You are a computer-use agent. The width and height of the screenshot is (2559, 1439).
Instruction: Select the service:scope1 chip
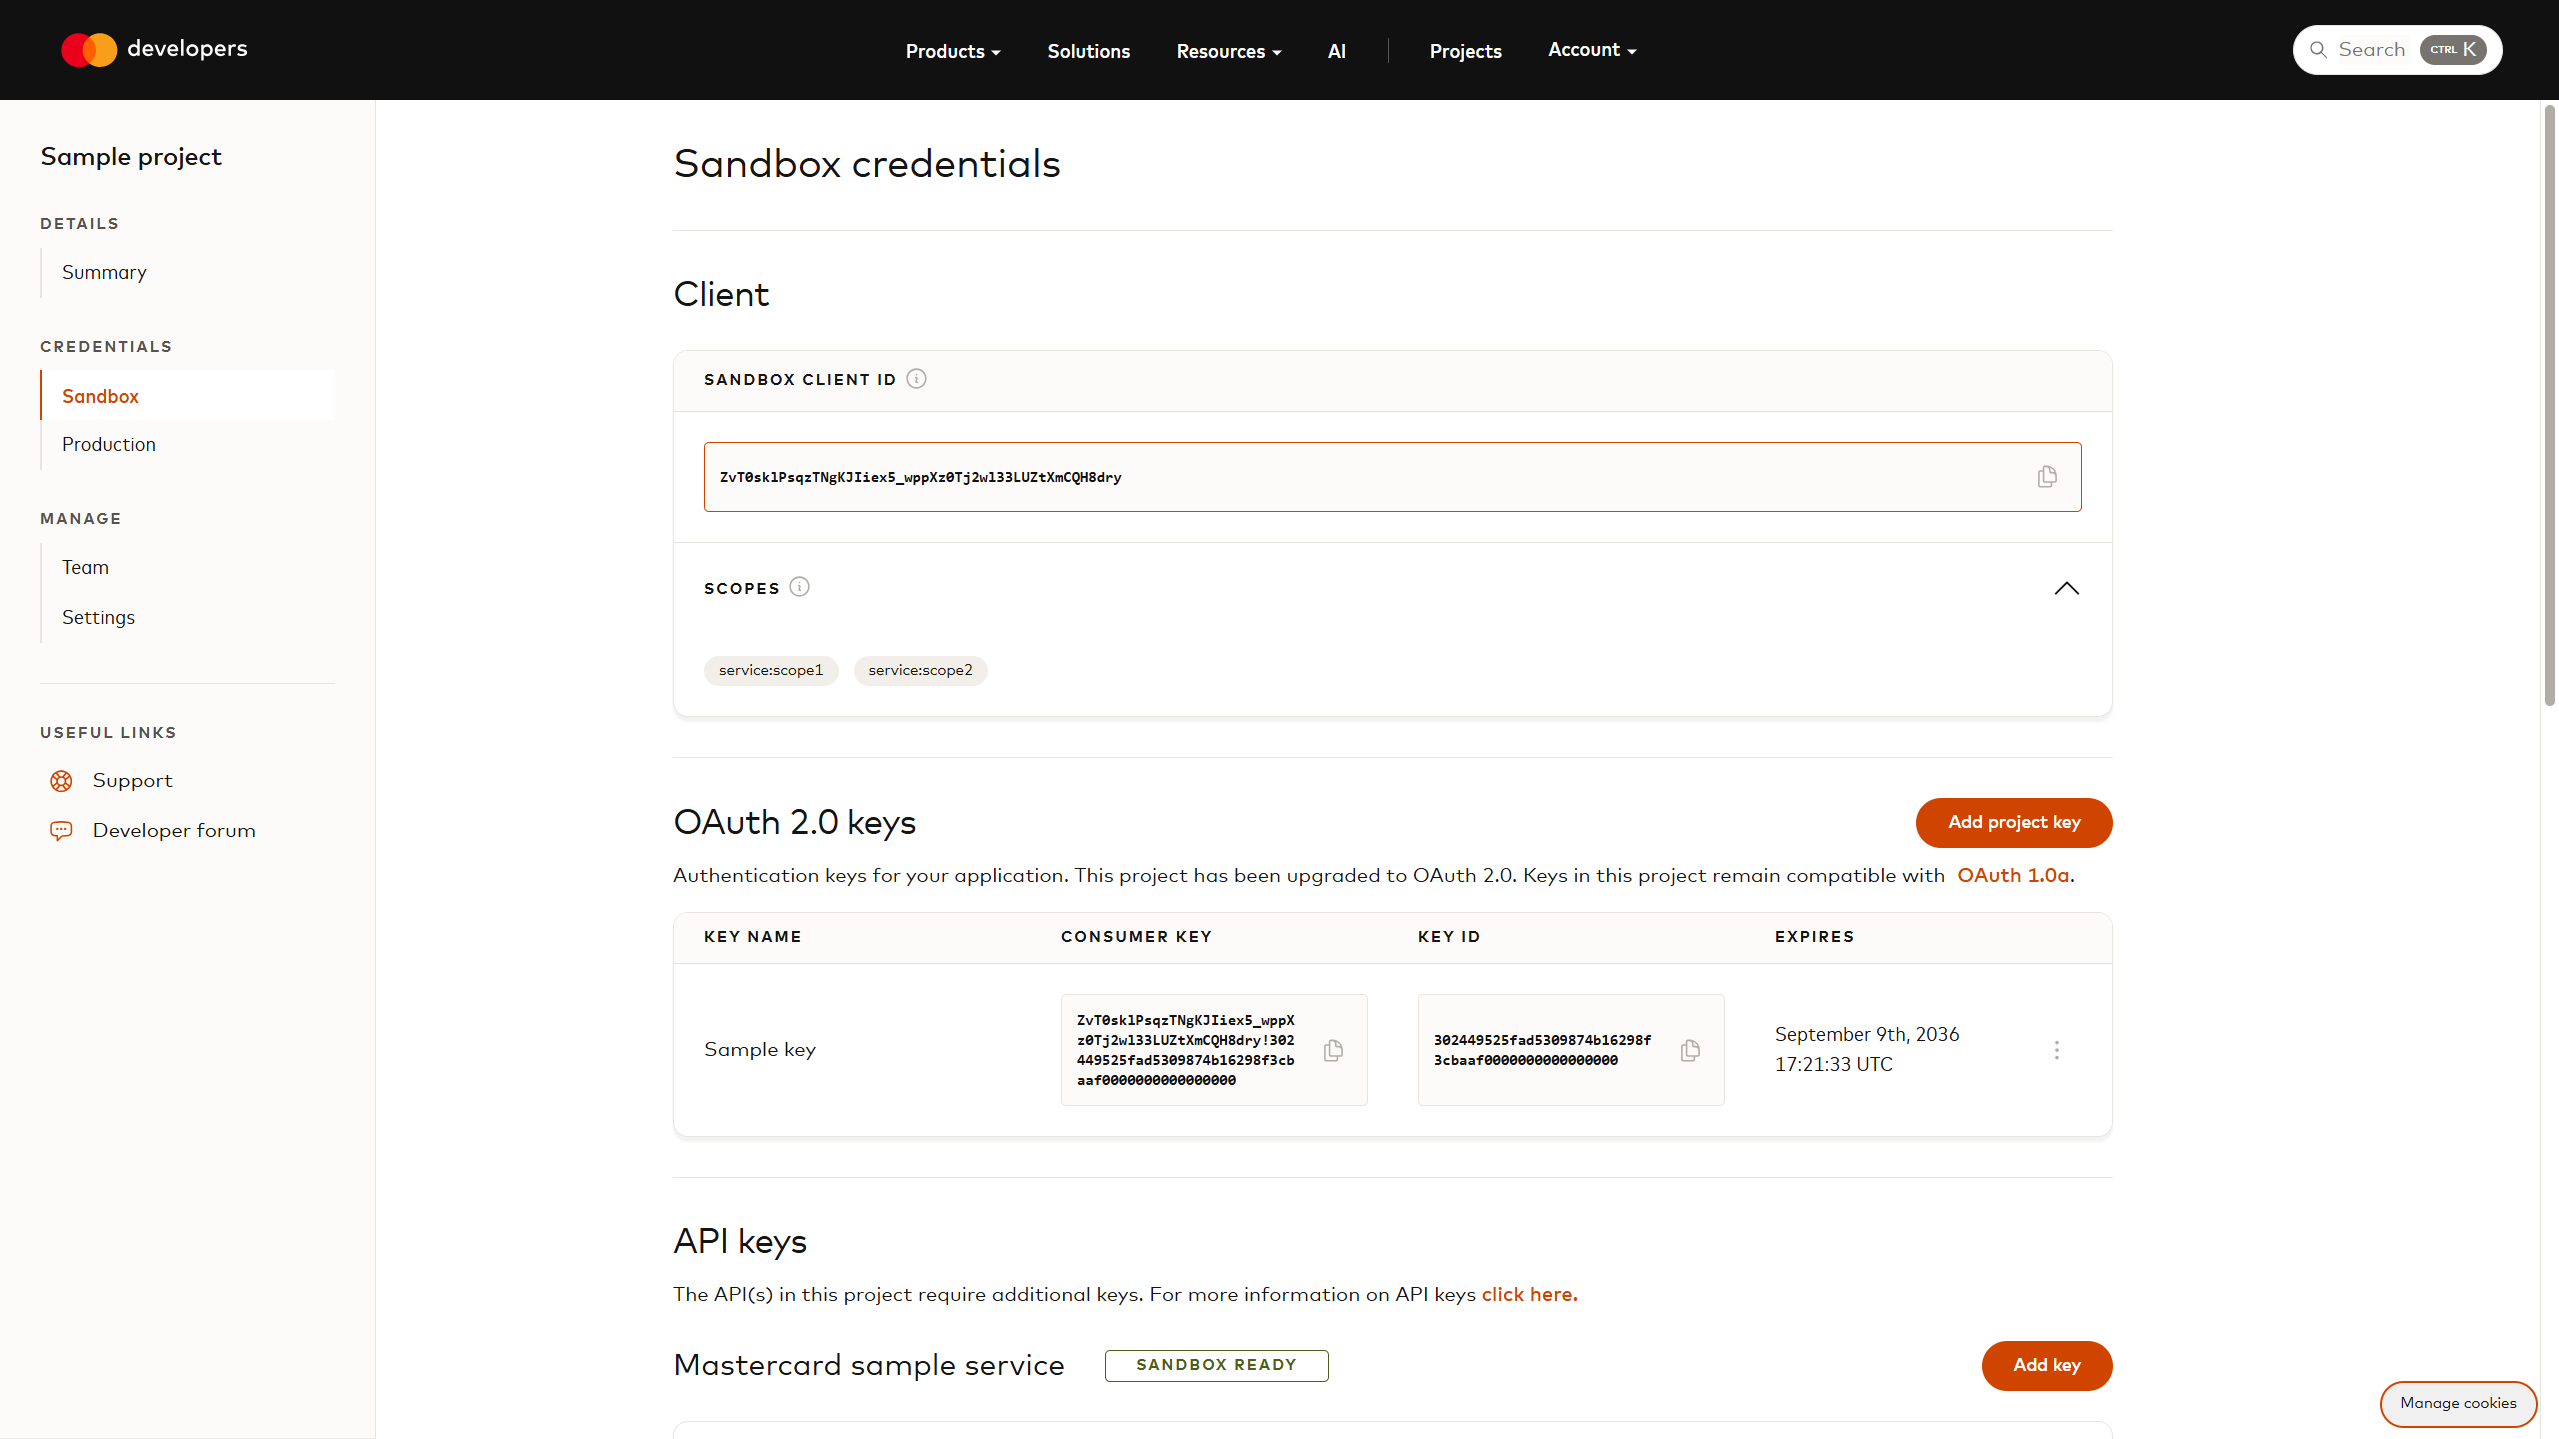coord(770,670)
